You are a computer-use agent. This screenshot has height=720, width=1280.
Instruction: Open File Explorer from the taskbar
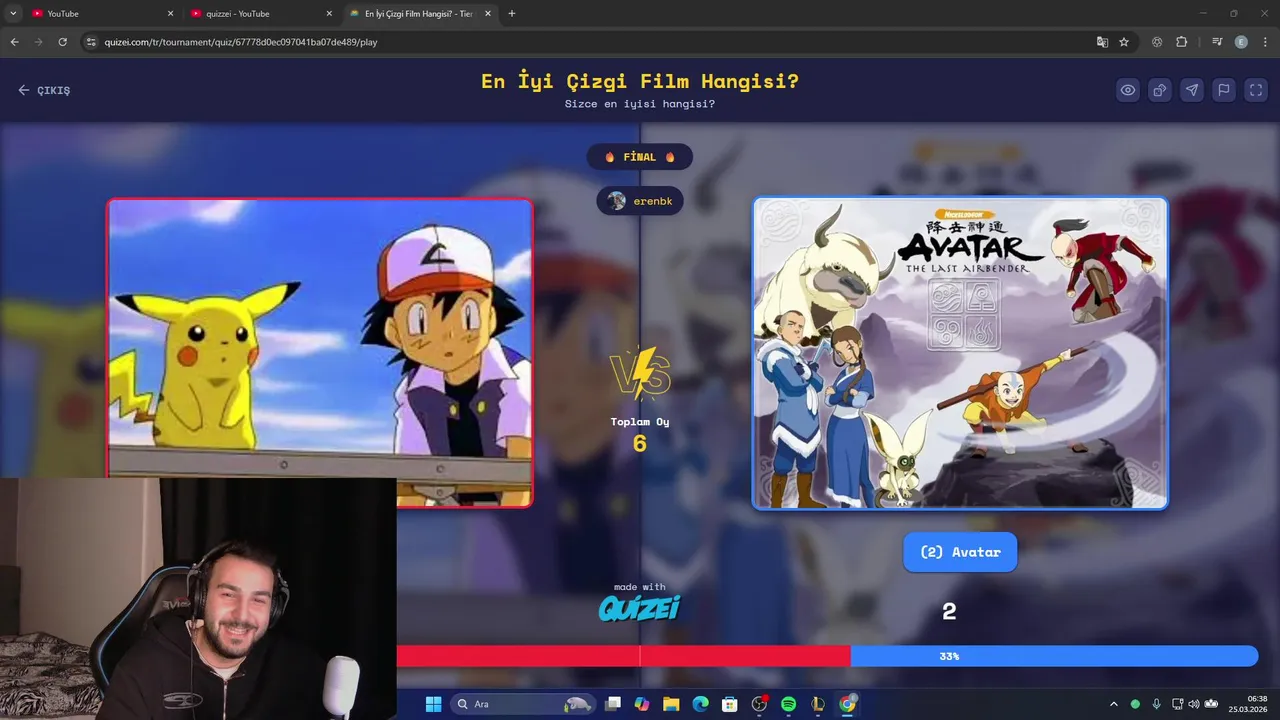click(x=671, y=704)
